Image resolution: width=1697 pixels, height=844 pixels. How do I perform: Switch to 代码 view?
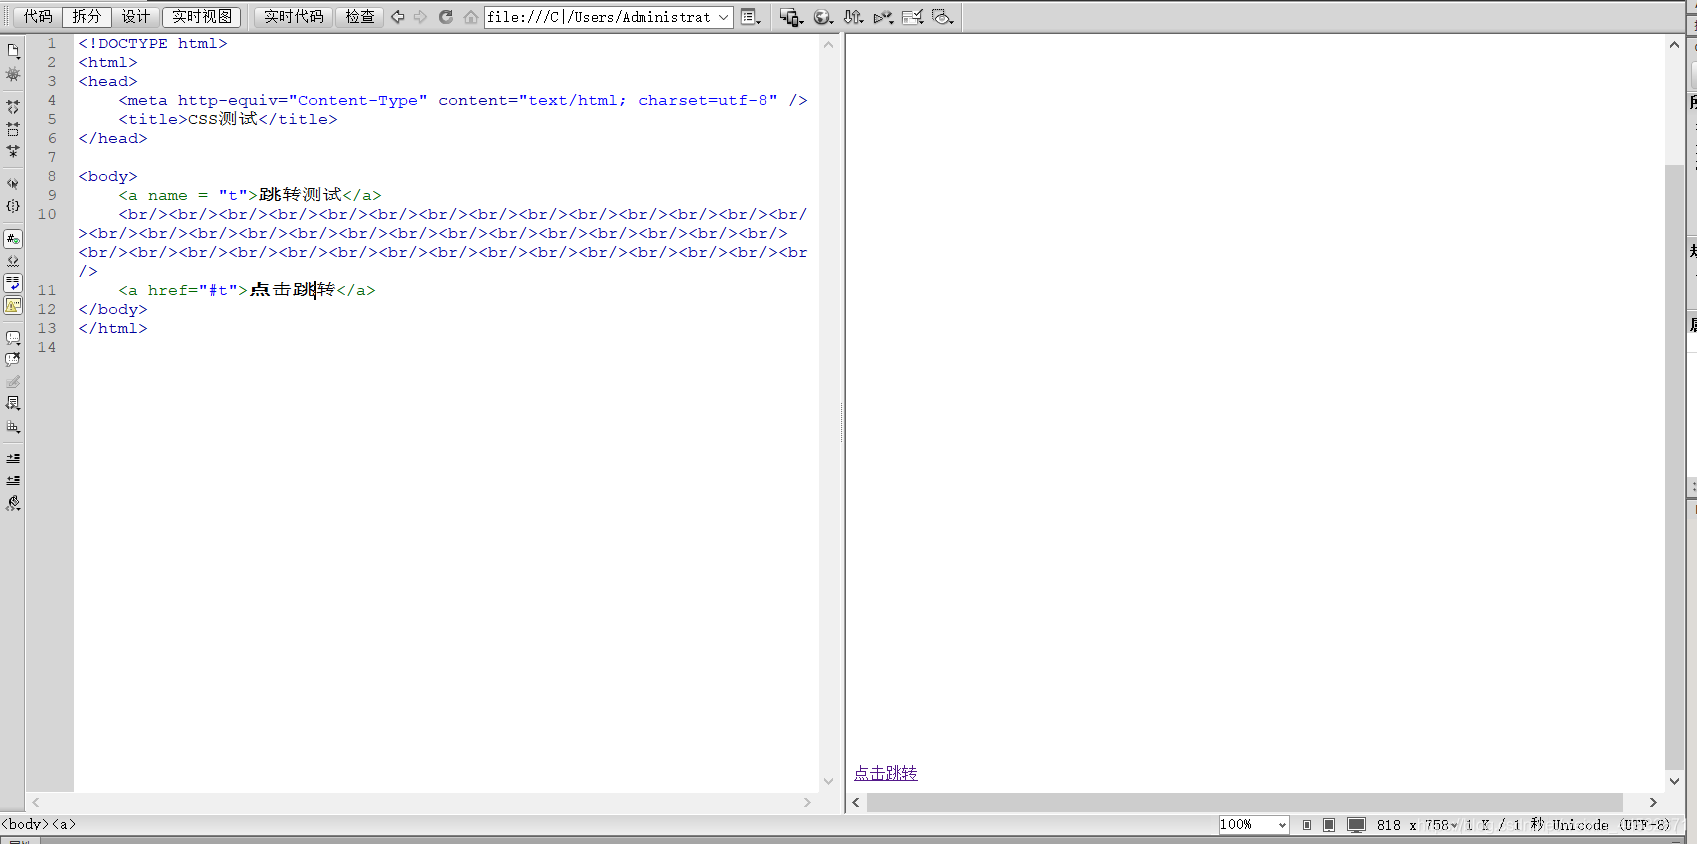(38, 16)
